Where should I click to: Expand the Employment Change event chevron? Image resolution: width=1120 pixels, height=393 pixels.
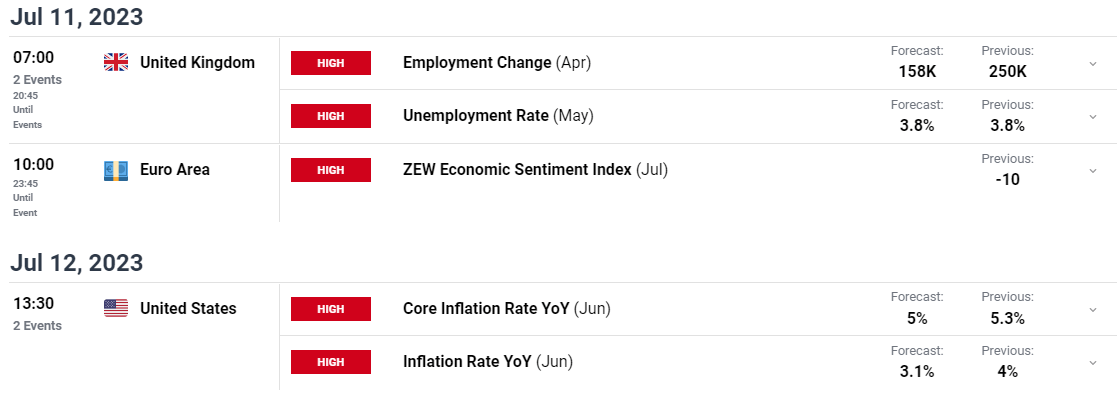tap(1092, 64)
